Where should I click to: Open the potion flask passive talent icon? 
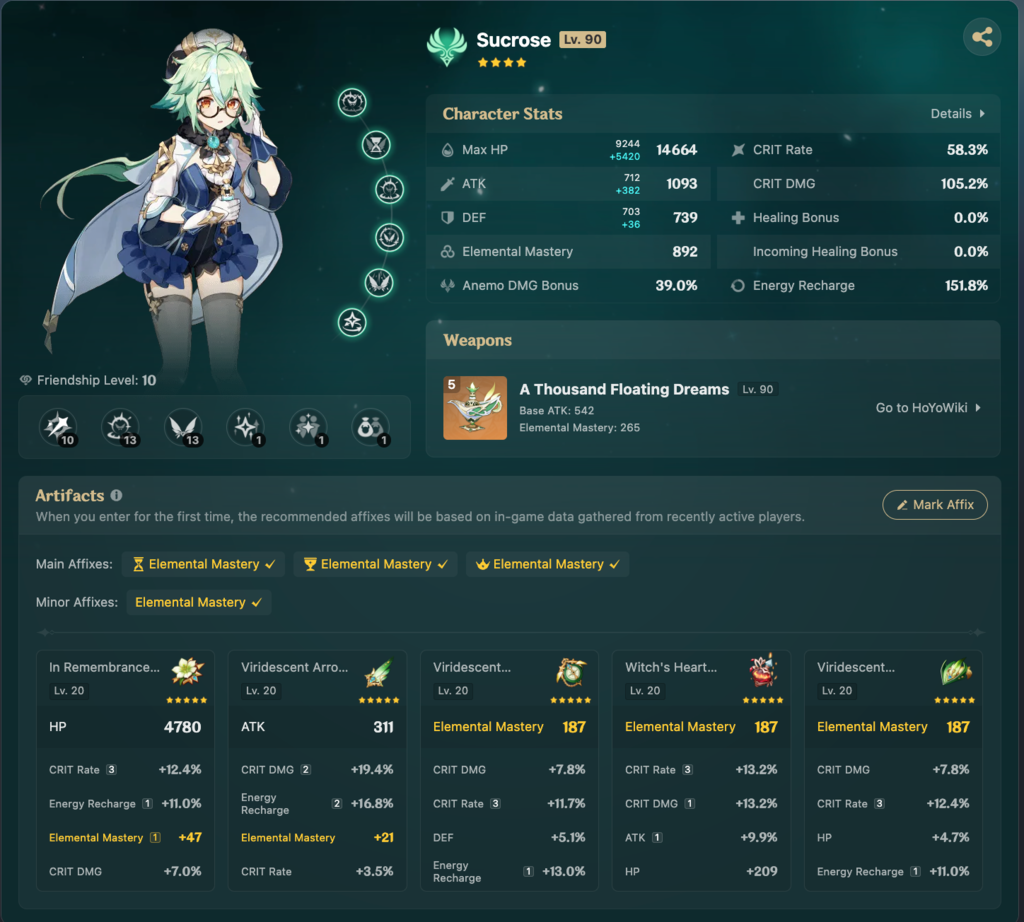coord(371,427)
